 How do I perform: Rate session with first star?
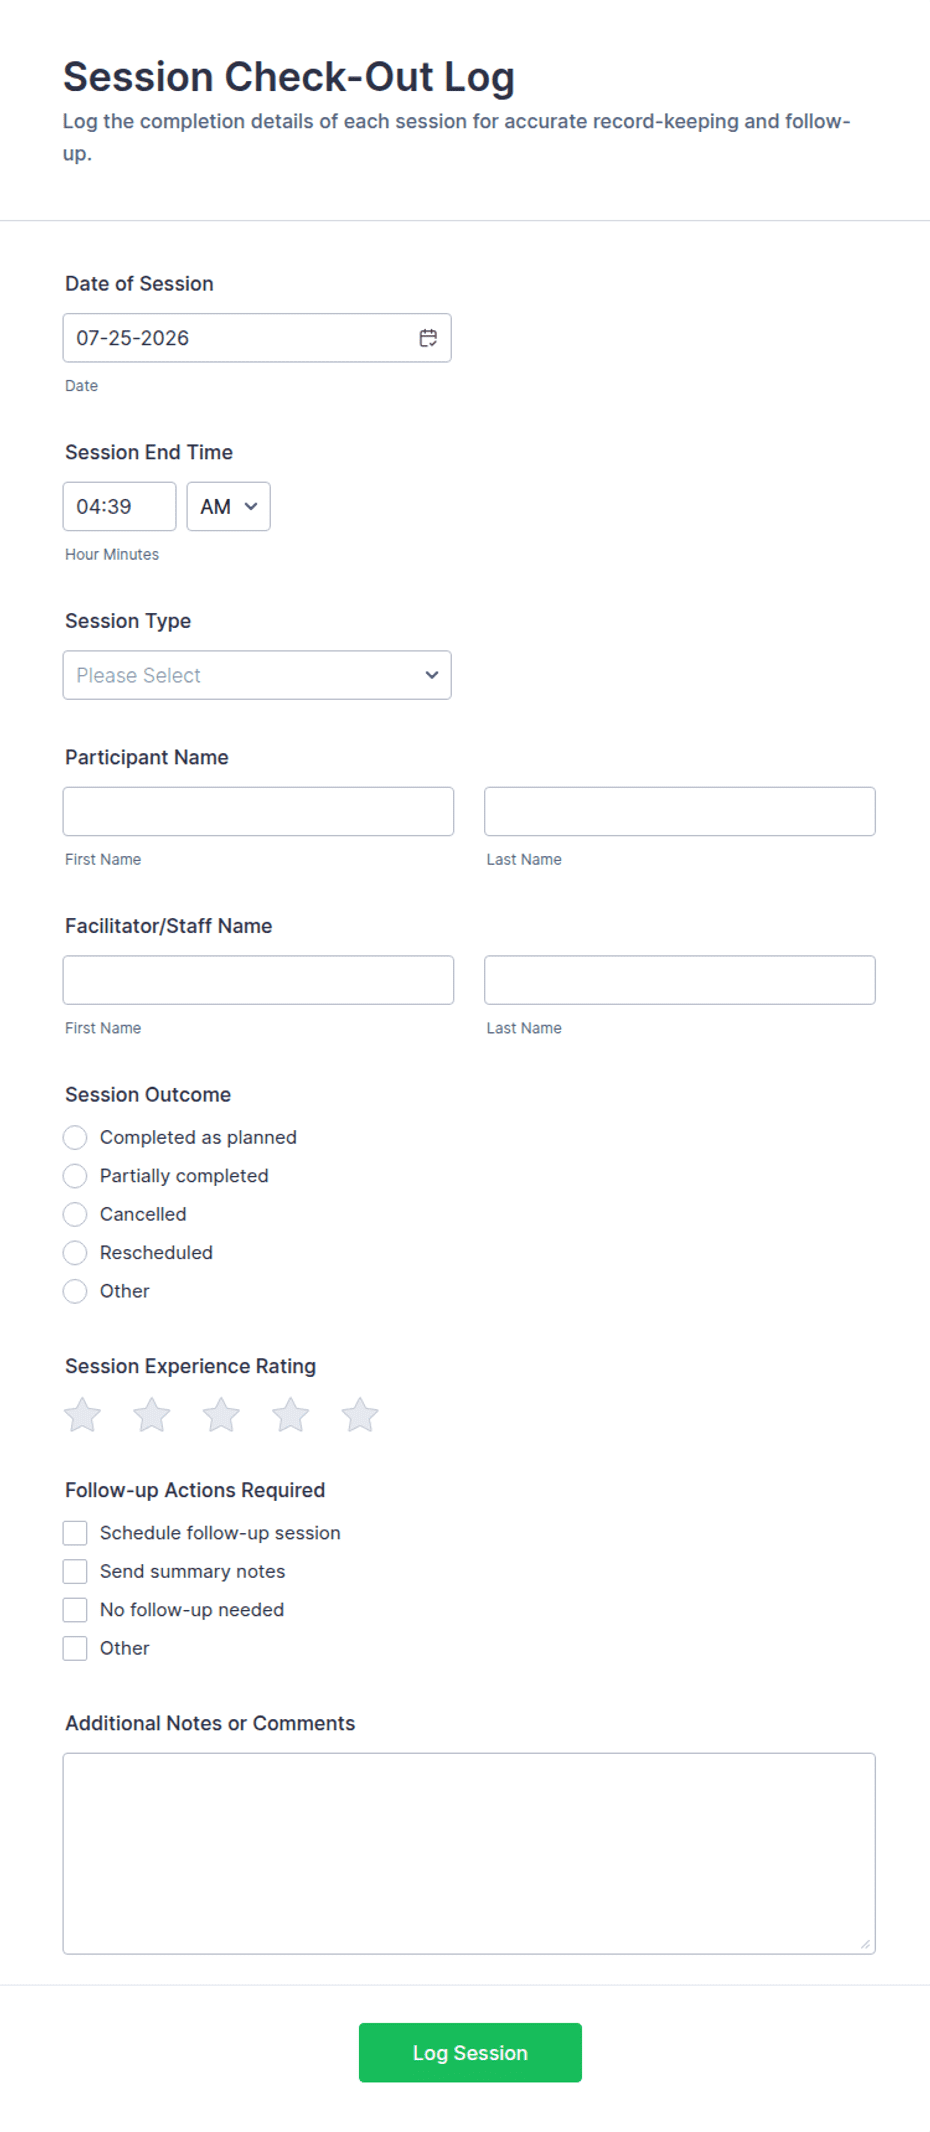click(82, 1415)
